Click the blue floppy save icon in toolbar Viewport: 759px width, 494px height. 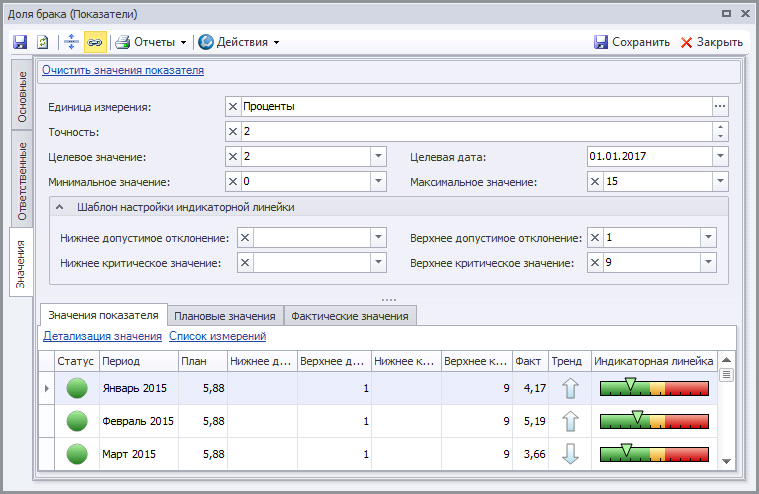[x=20, y=42]
